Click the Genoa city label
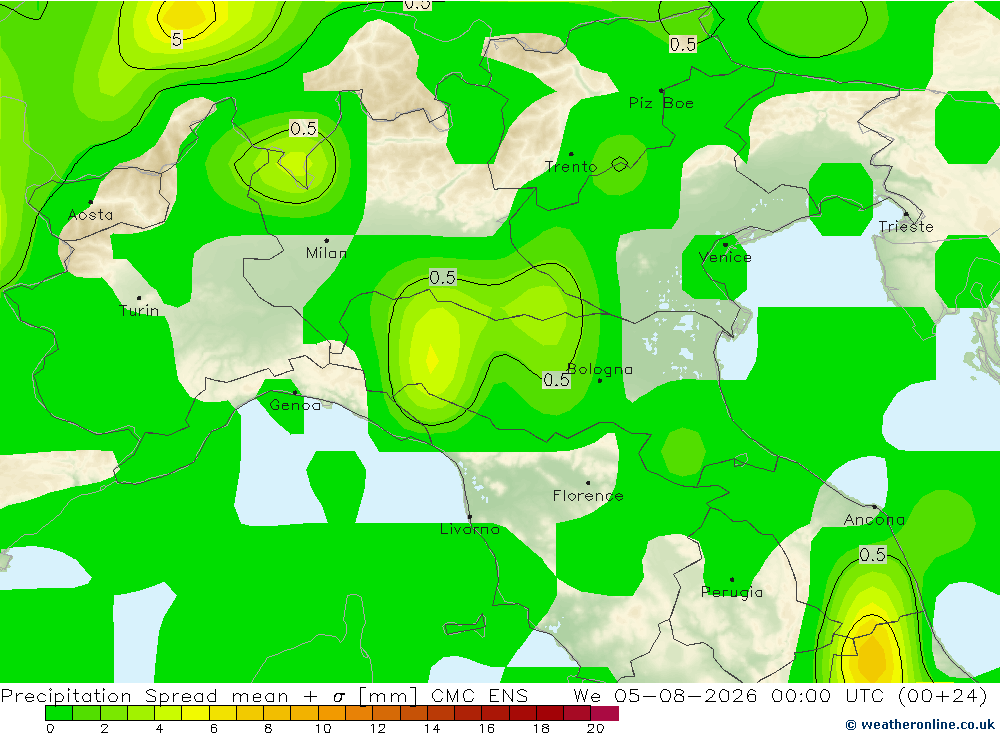Image resolution: width=1000 pixels, height=733 pixels. (295, 405)
